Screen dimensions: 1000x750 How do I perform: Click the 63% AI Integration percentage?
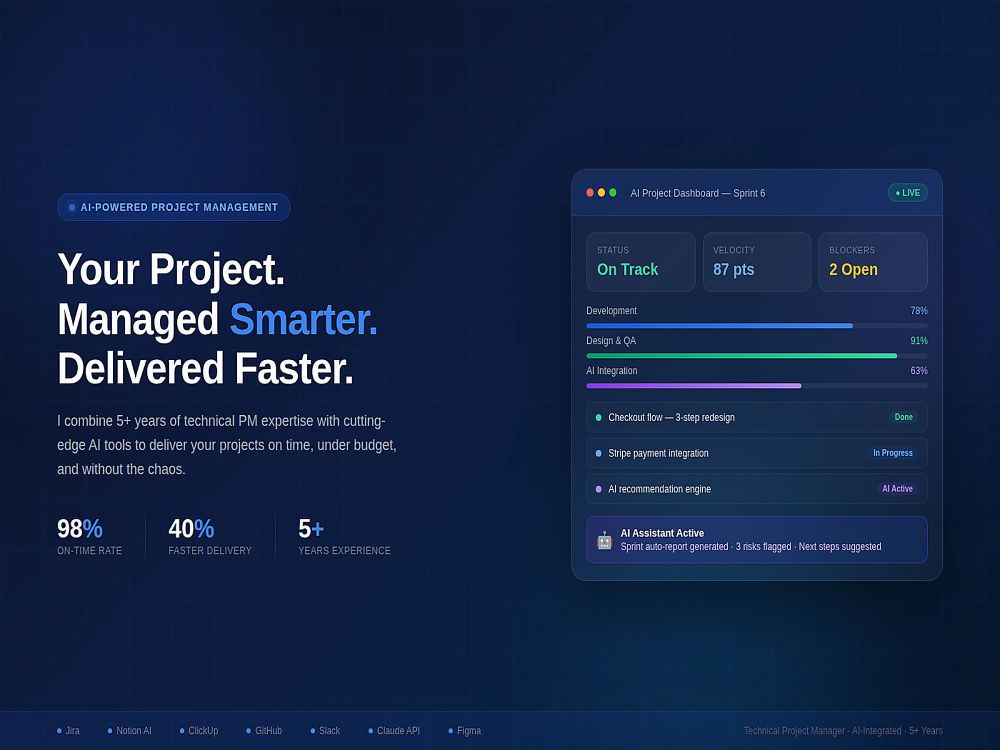[x=919, y=371]
